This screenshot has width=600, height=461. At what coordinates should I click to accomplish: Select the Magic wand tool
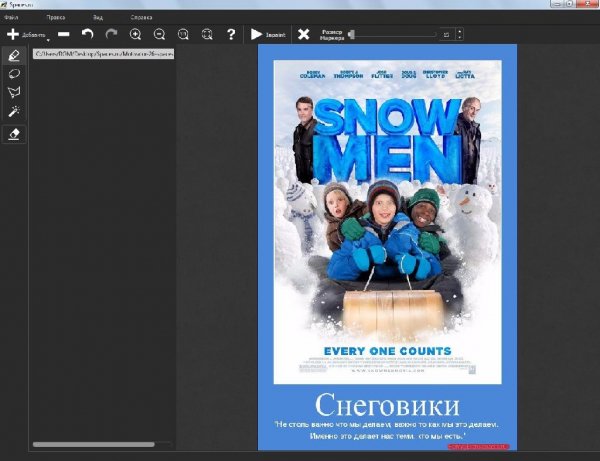click(x=14, y=111)
